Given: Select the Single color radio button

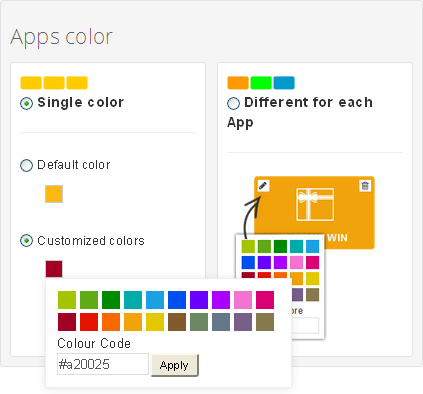Looking at the screenshot, I should (27, 103).
